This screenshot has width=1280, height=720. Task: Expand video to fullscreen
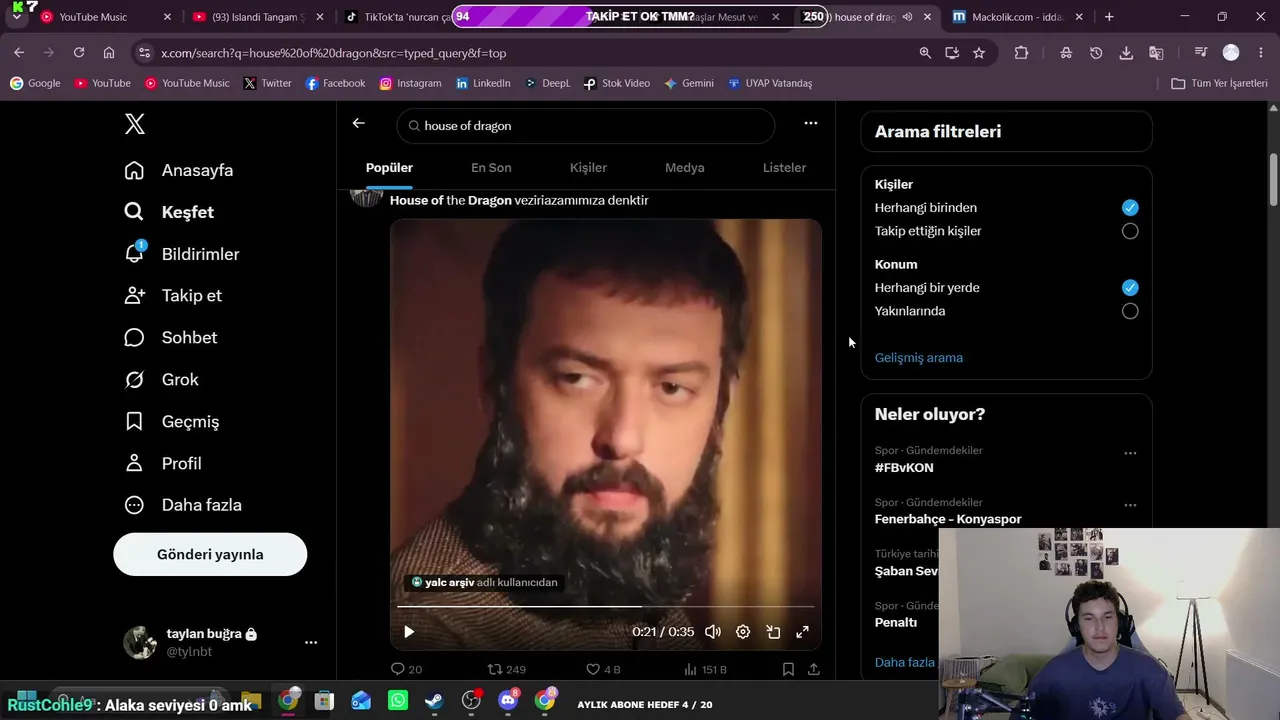pyautogui.click(x=802, y=632)
